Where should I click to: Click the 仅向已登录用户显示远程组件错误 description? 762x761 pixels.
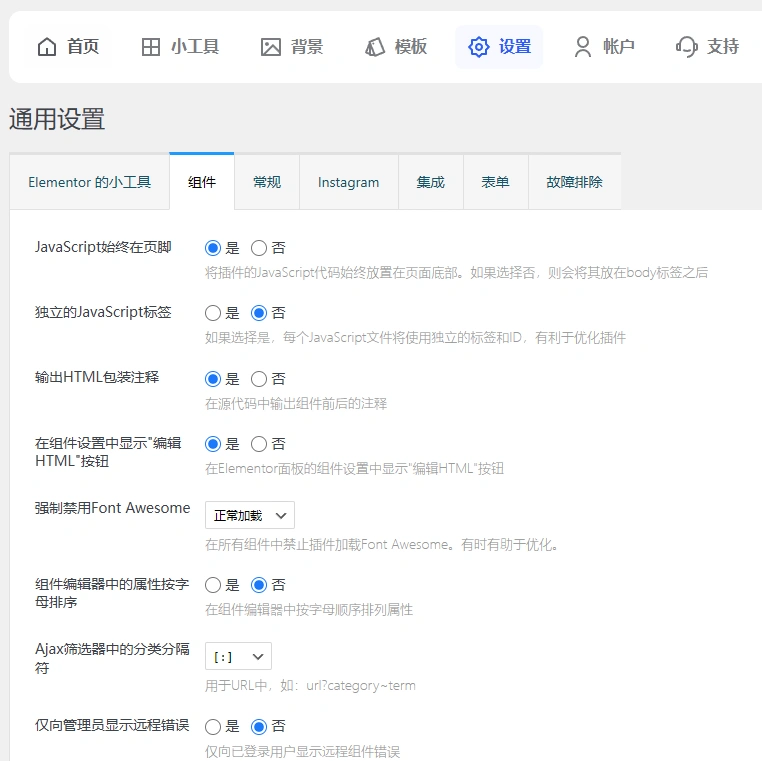coord(302,751)
